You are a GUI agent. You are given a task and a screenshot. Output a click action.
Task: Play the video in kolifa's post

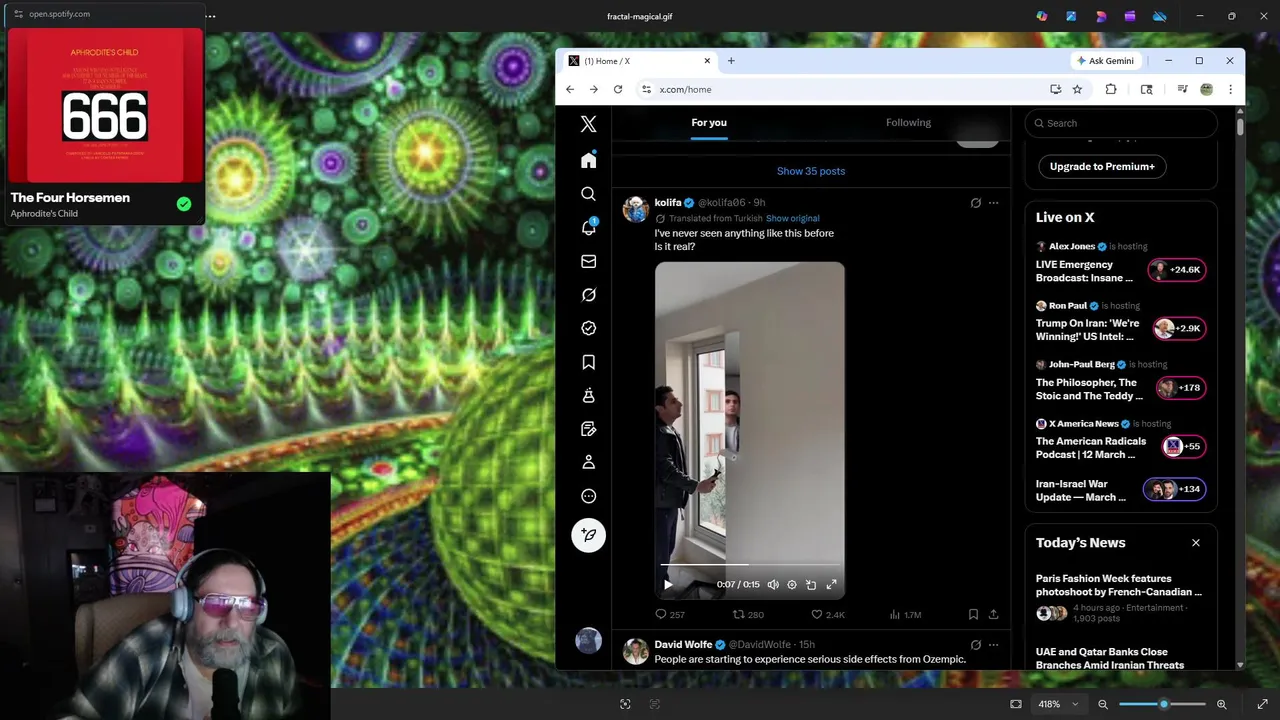pos(668,584)
